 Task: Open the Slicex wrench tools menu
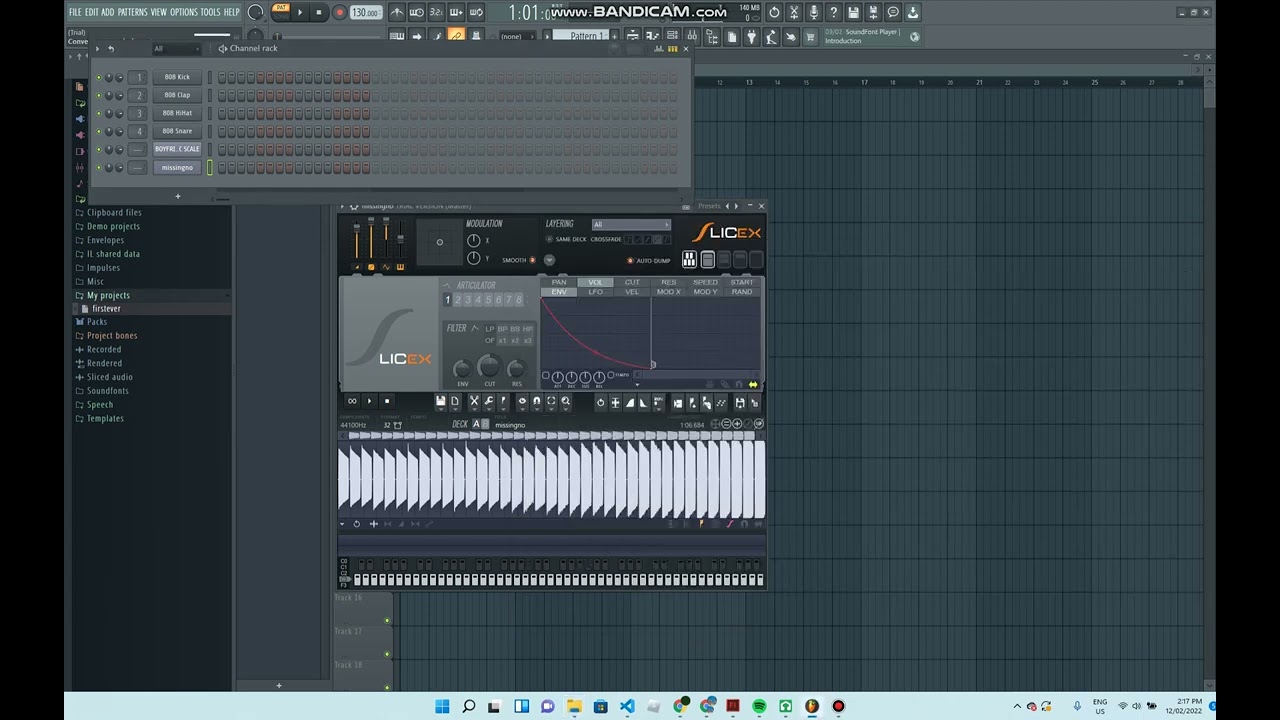(489, 401)
